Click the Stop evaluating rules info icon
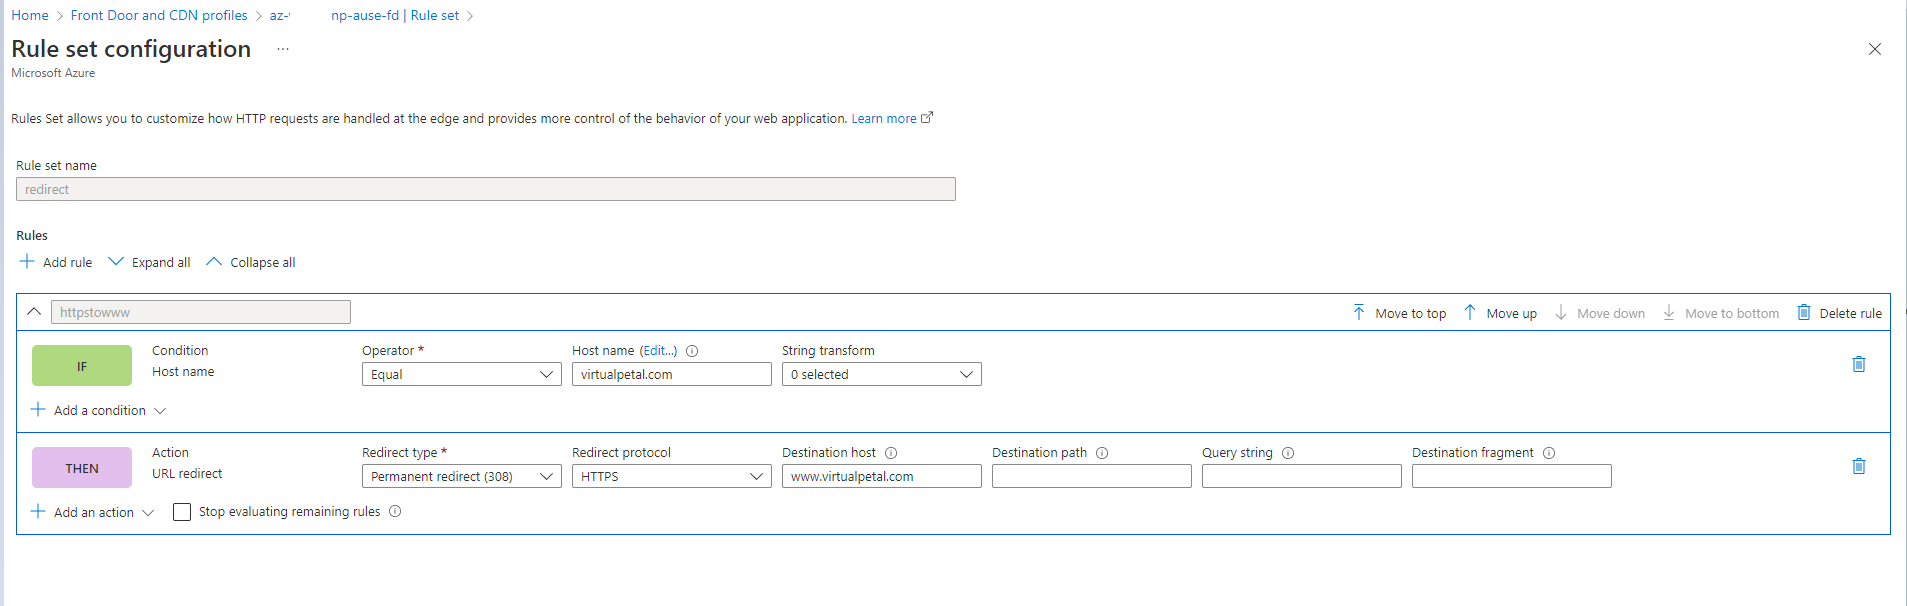This screenshot has height=606, width=1907. coord(395,511)
